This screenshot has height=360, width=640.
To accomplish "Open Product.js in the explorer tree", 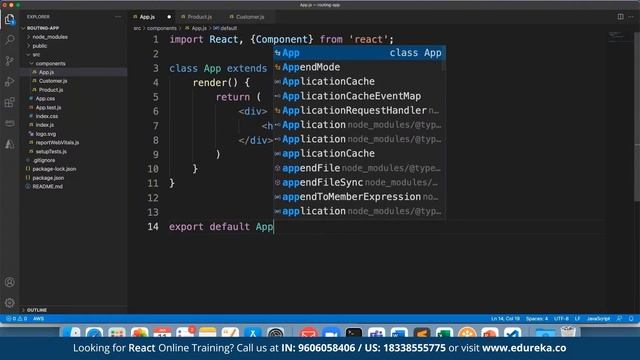I will [x=73, y=90].
